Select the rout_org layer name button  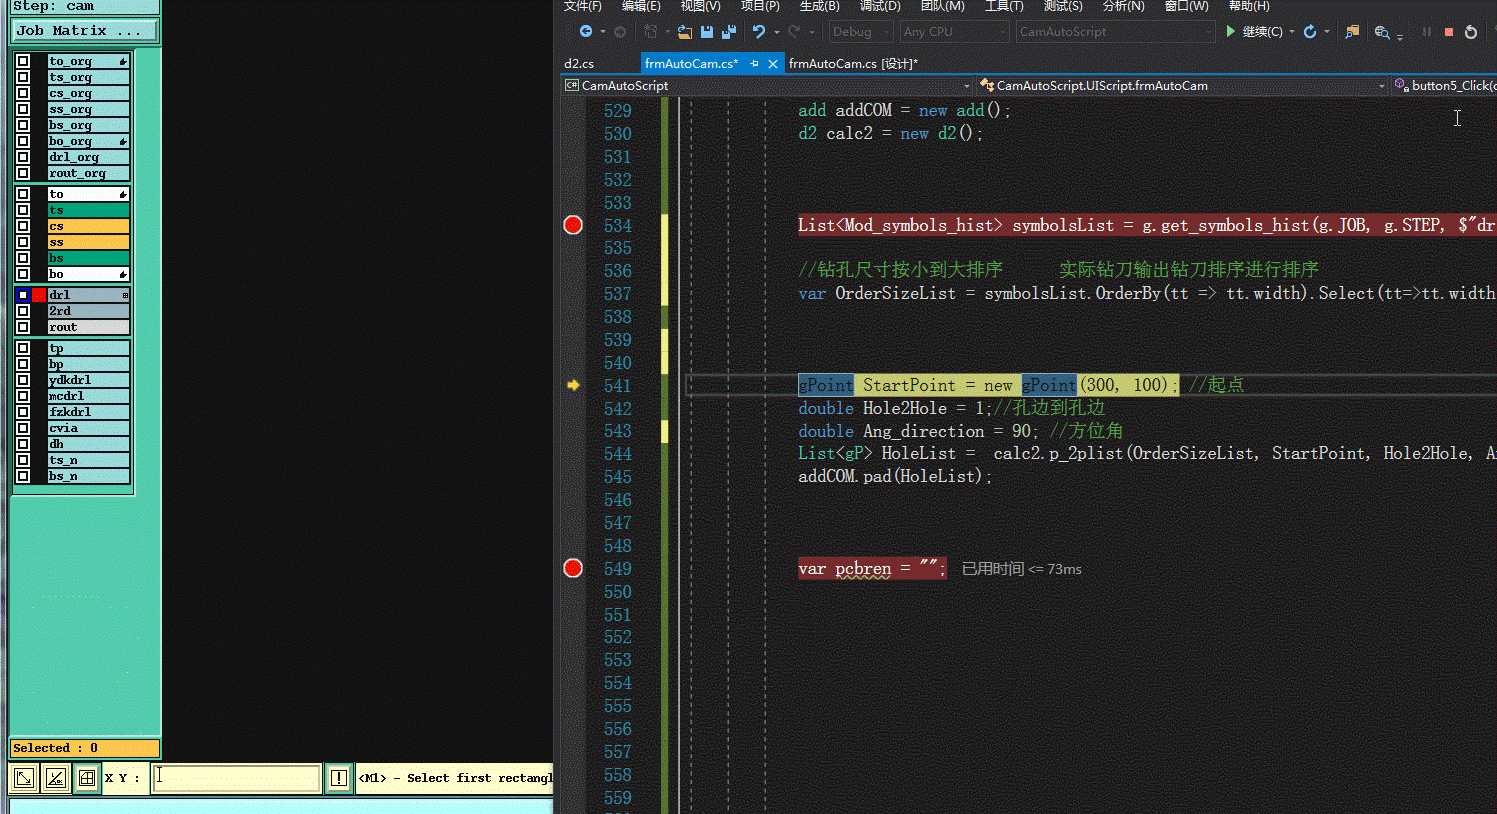(x=89, y=174)
